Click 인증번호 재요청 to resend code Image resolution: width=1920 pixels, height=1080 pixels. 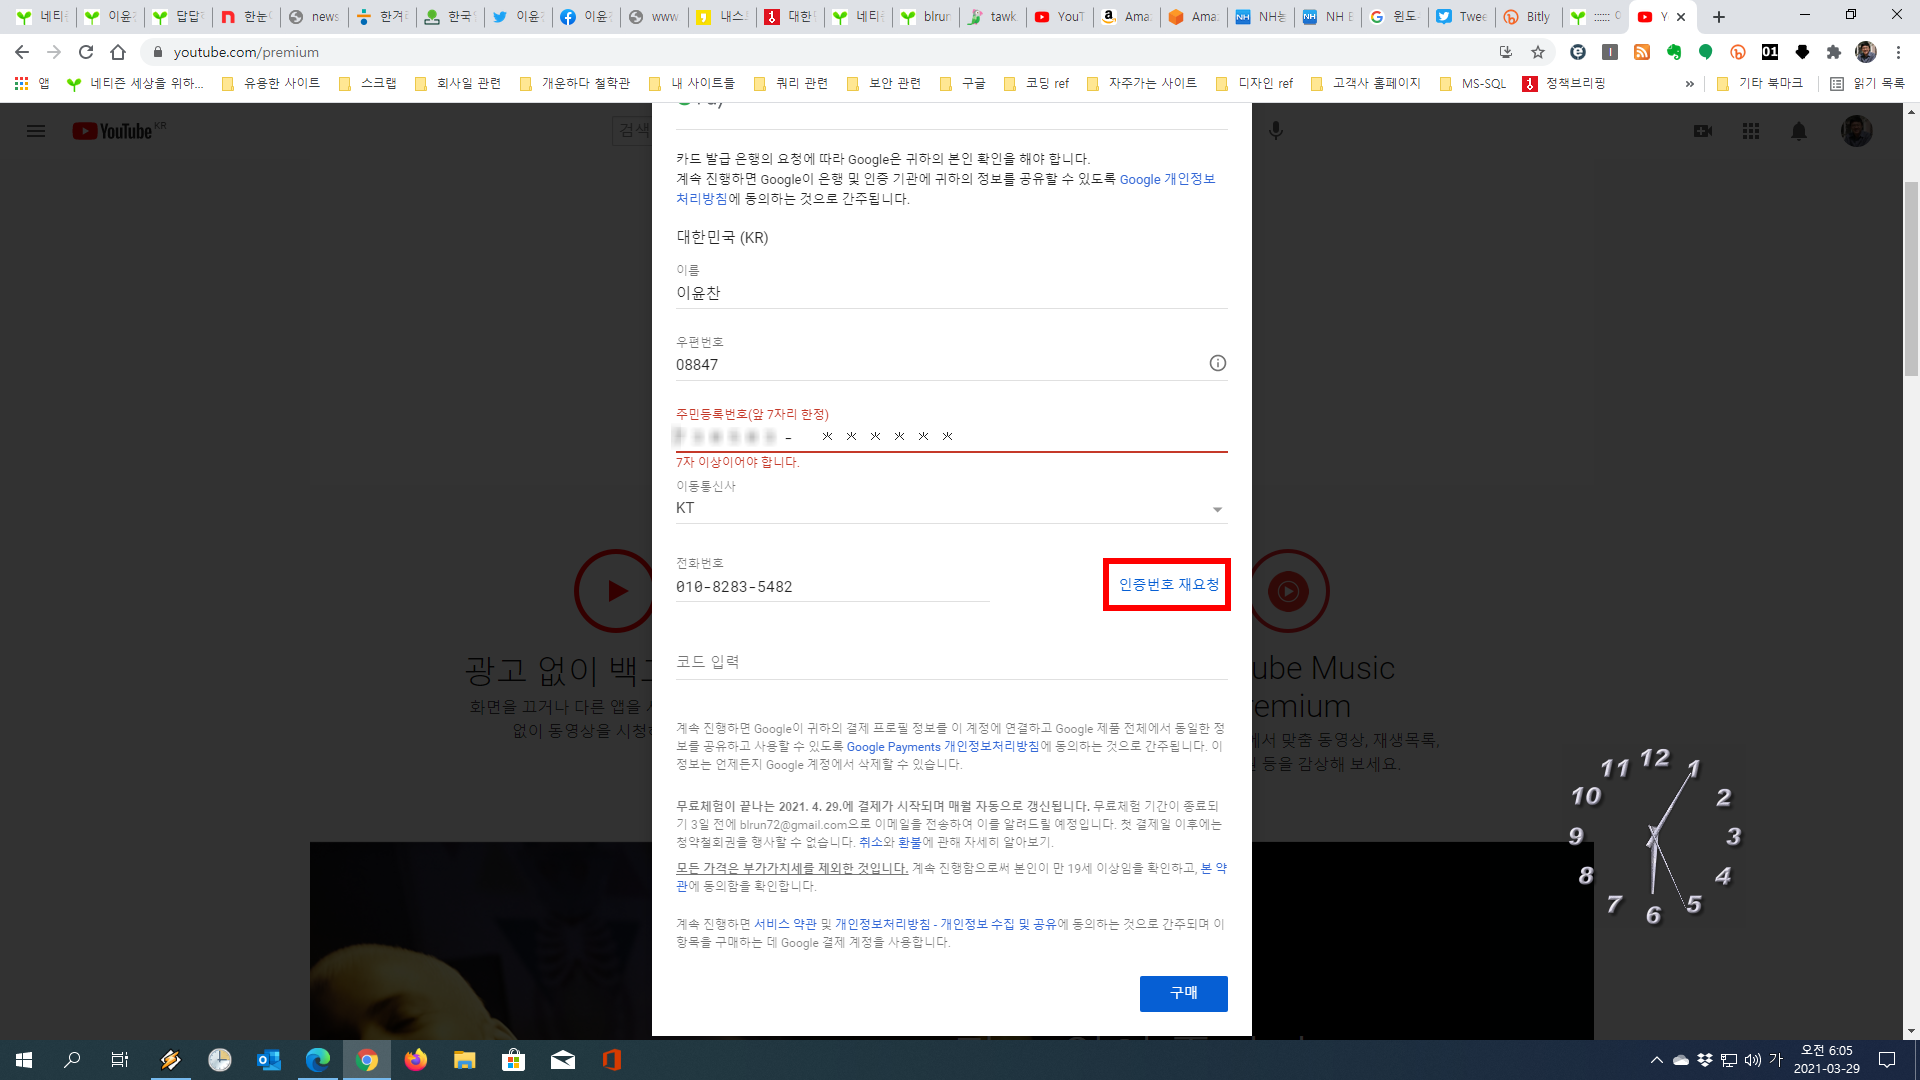point(1168,584)
